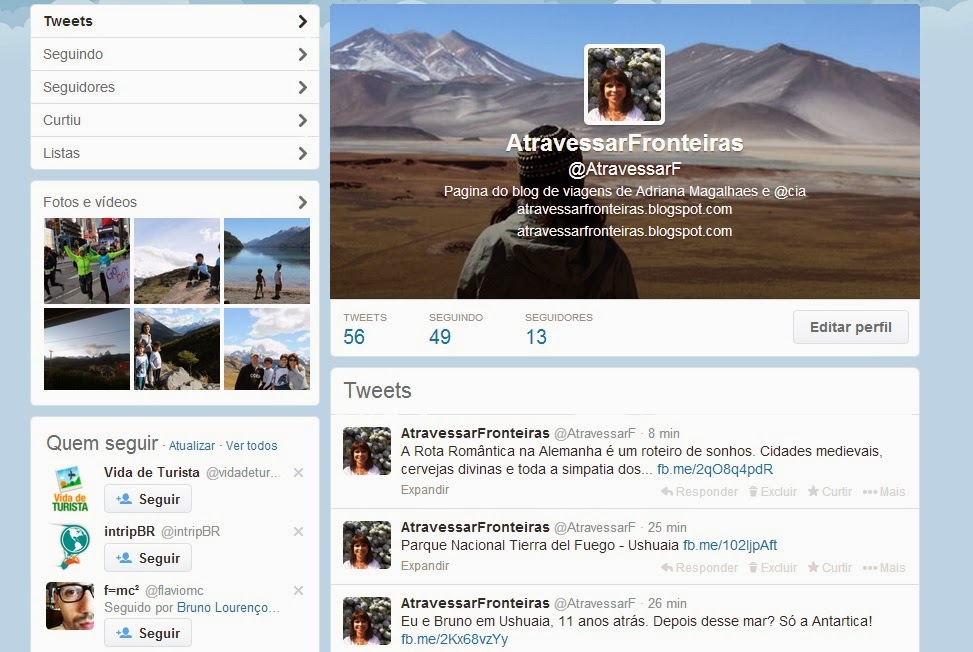973x652 pixels.
Task: Click the 8 min timestamp
Action: (663, 434)
